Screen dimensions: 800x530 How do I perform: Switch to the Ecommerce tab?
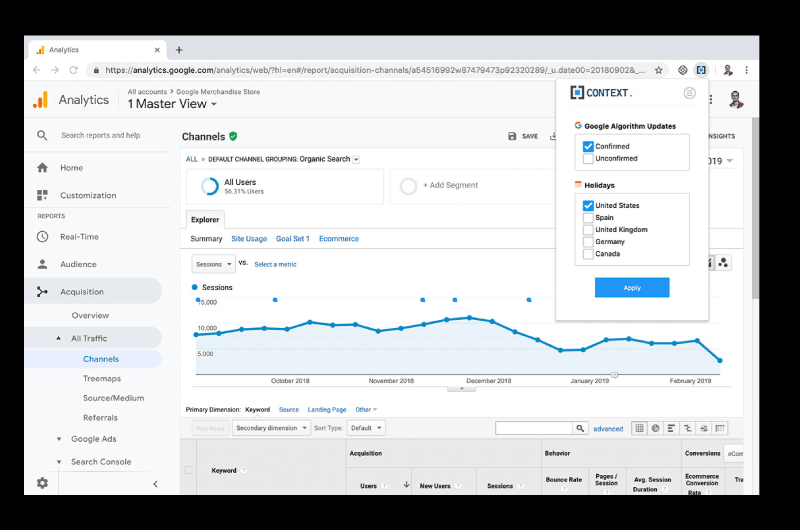pos(339,239)
